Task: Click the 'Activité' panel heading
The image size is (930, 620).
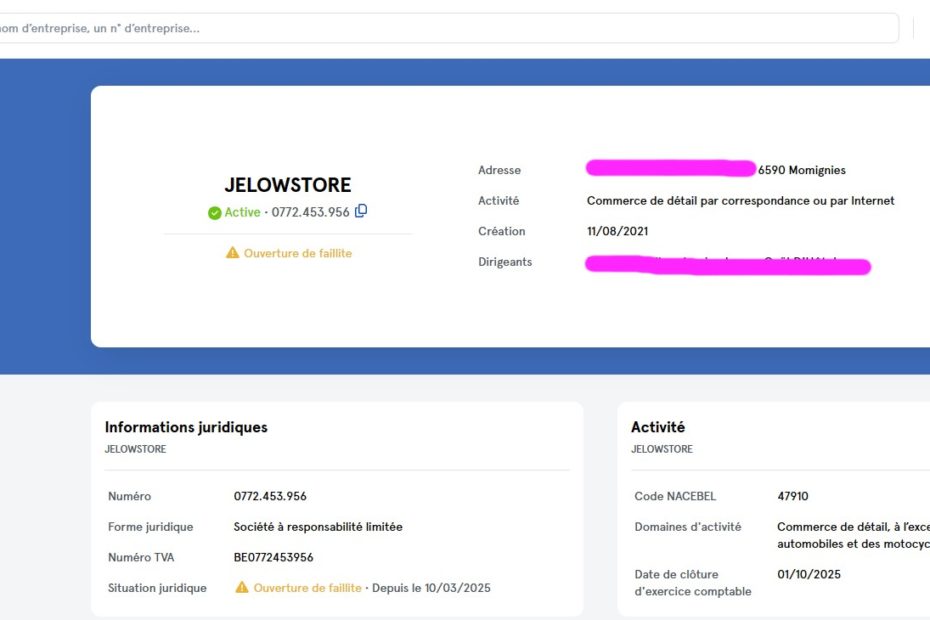Action: 658,427
